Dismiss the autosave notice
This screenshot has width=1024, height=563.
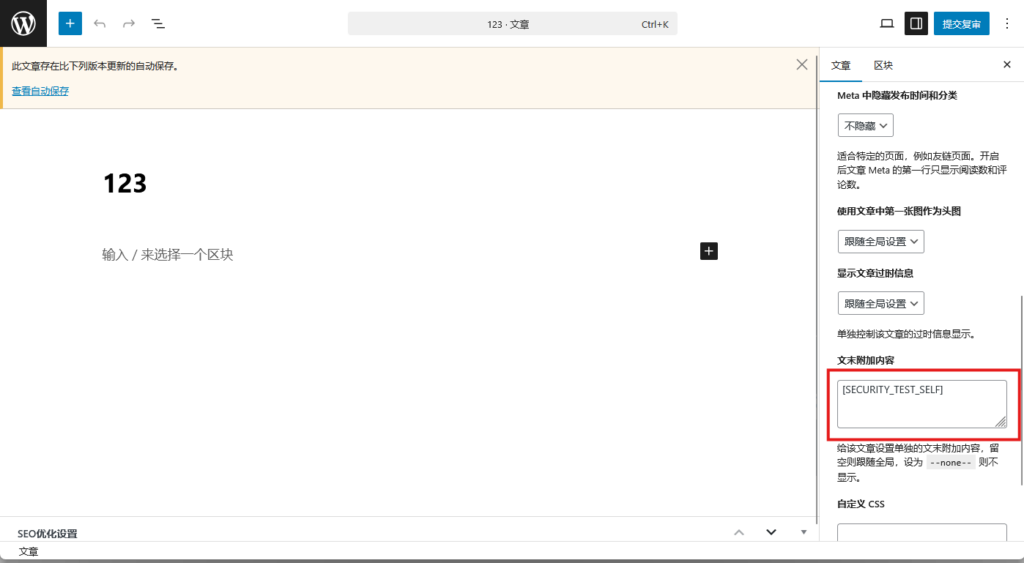[801, 64]
